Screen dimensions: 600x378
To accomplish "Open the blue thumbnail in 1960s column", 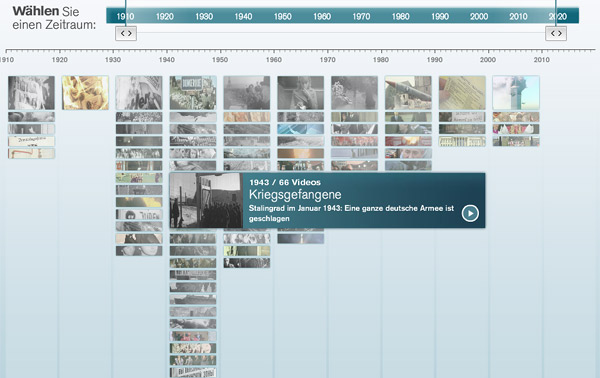I will (x=301, y=129).
